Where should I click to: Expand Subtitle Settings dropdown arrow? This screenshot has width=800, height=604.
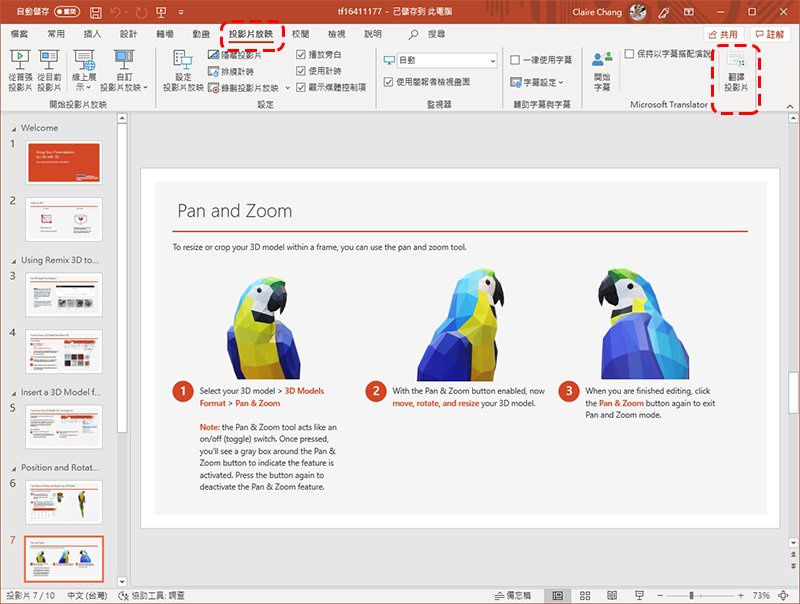pyautogui.click(x=561, y=82)
